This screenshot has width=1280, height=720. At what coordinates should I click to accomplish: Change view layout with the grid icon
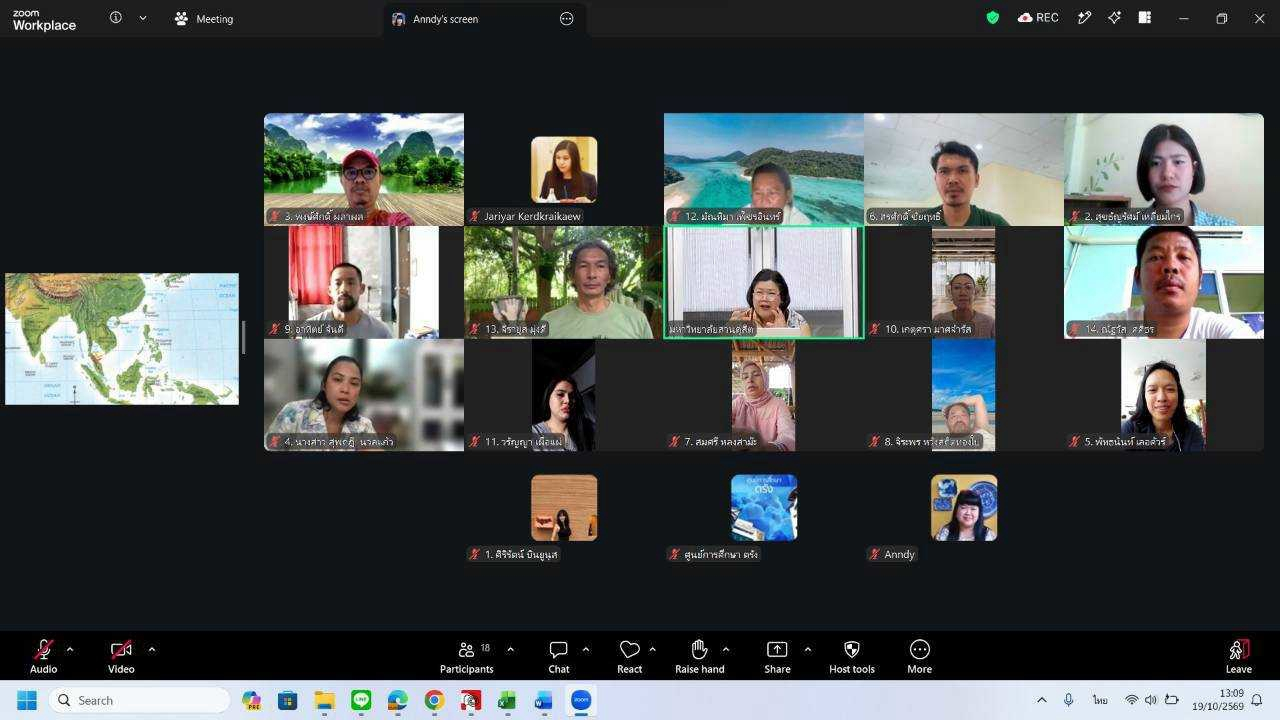pos(1145,18)
